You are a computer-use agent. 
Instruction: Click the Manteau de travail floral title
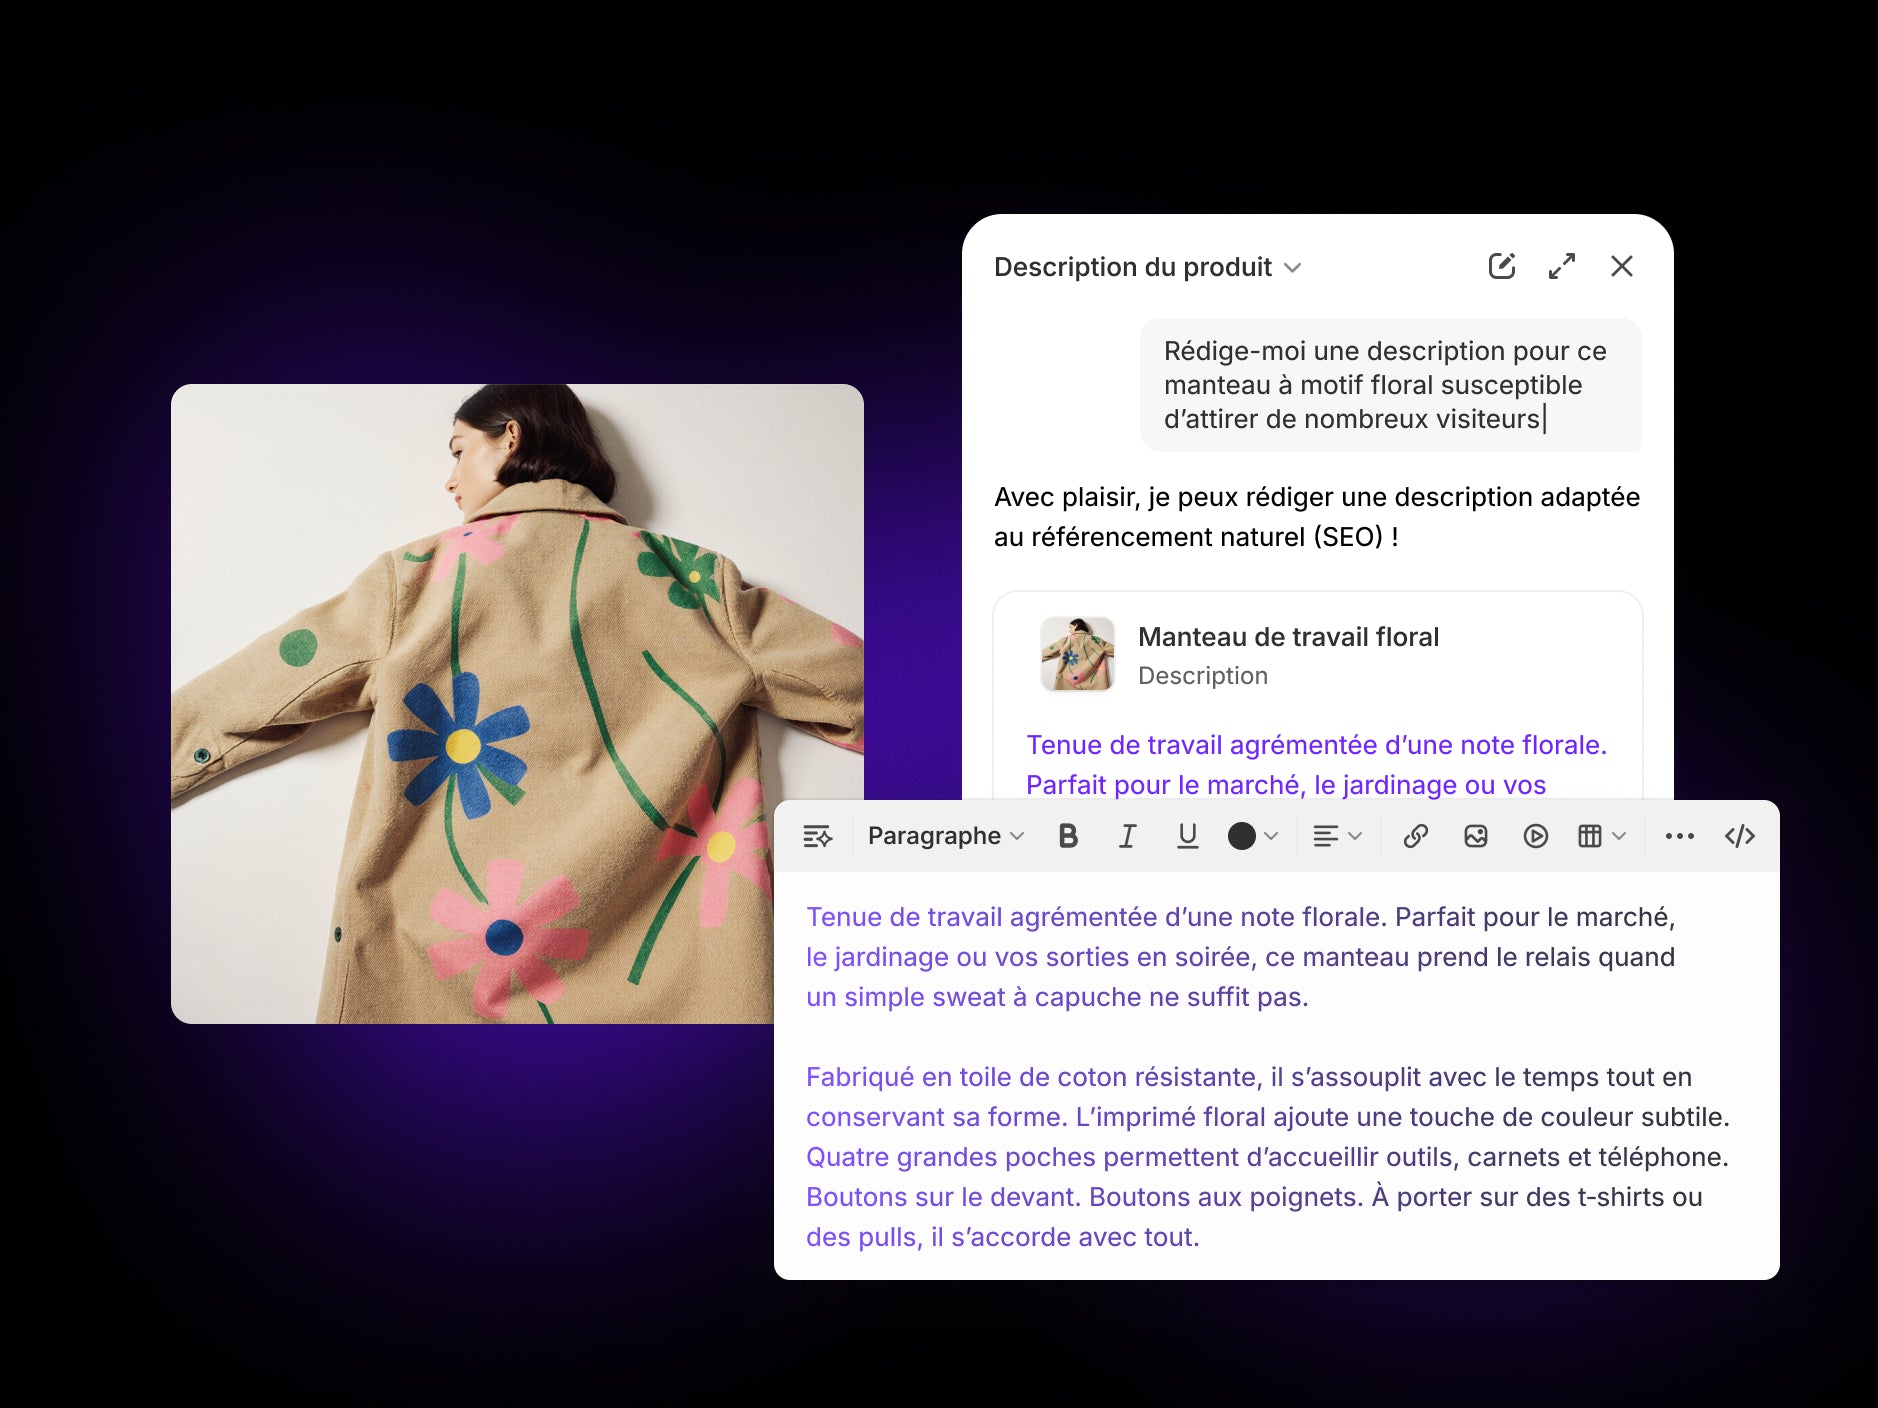coord(1288,637)
